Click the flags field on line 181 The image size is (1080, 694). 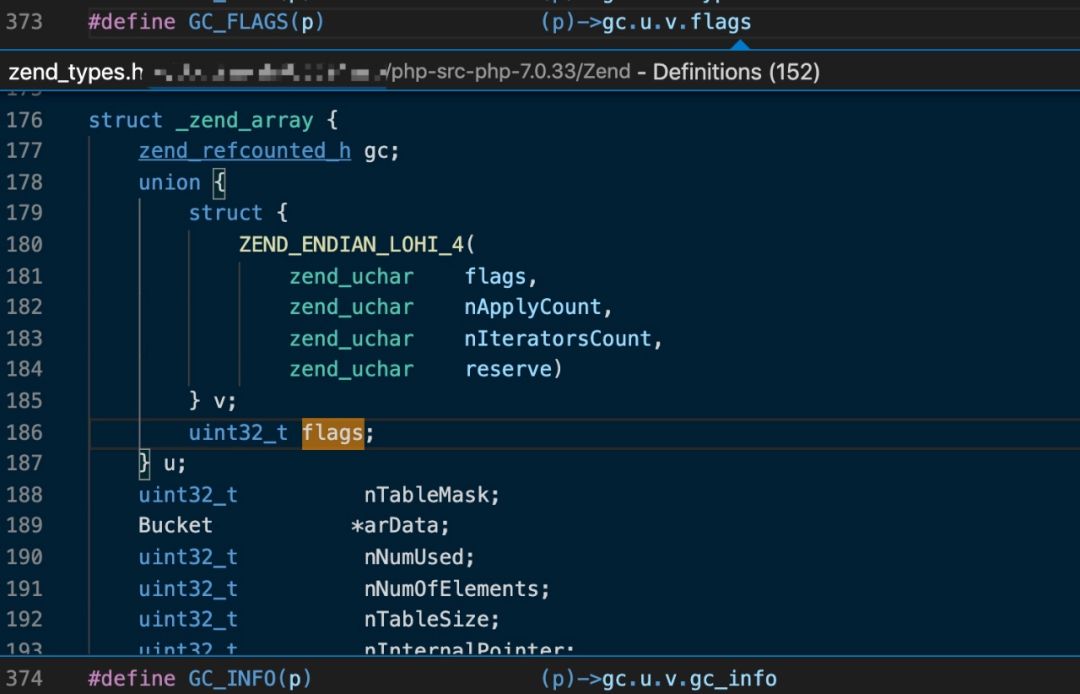pos(495,276)
